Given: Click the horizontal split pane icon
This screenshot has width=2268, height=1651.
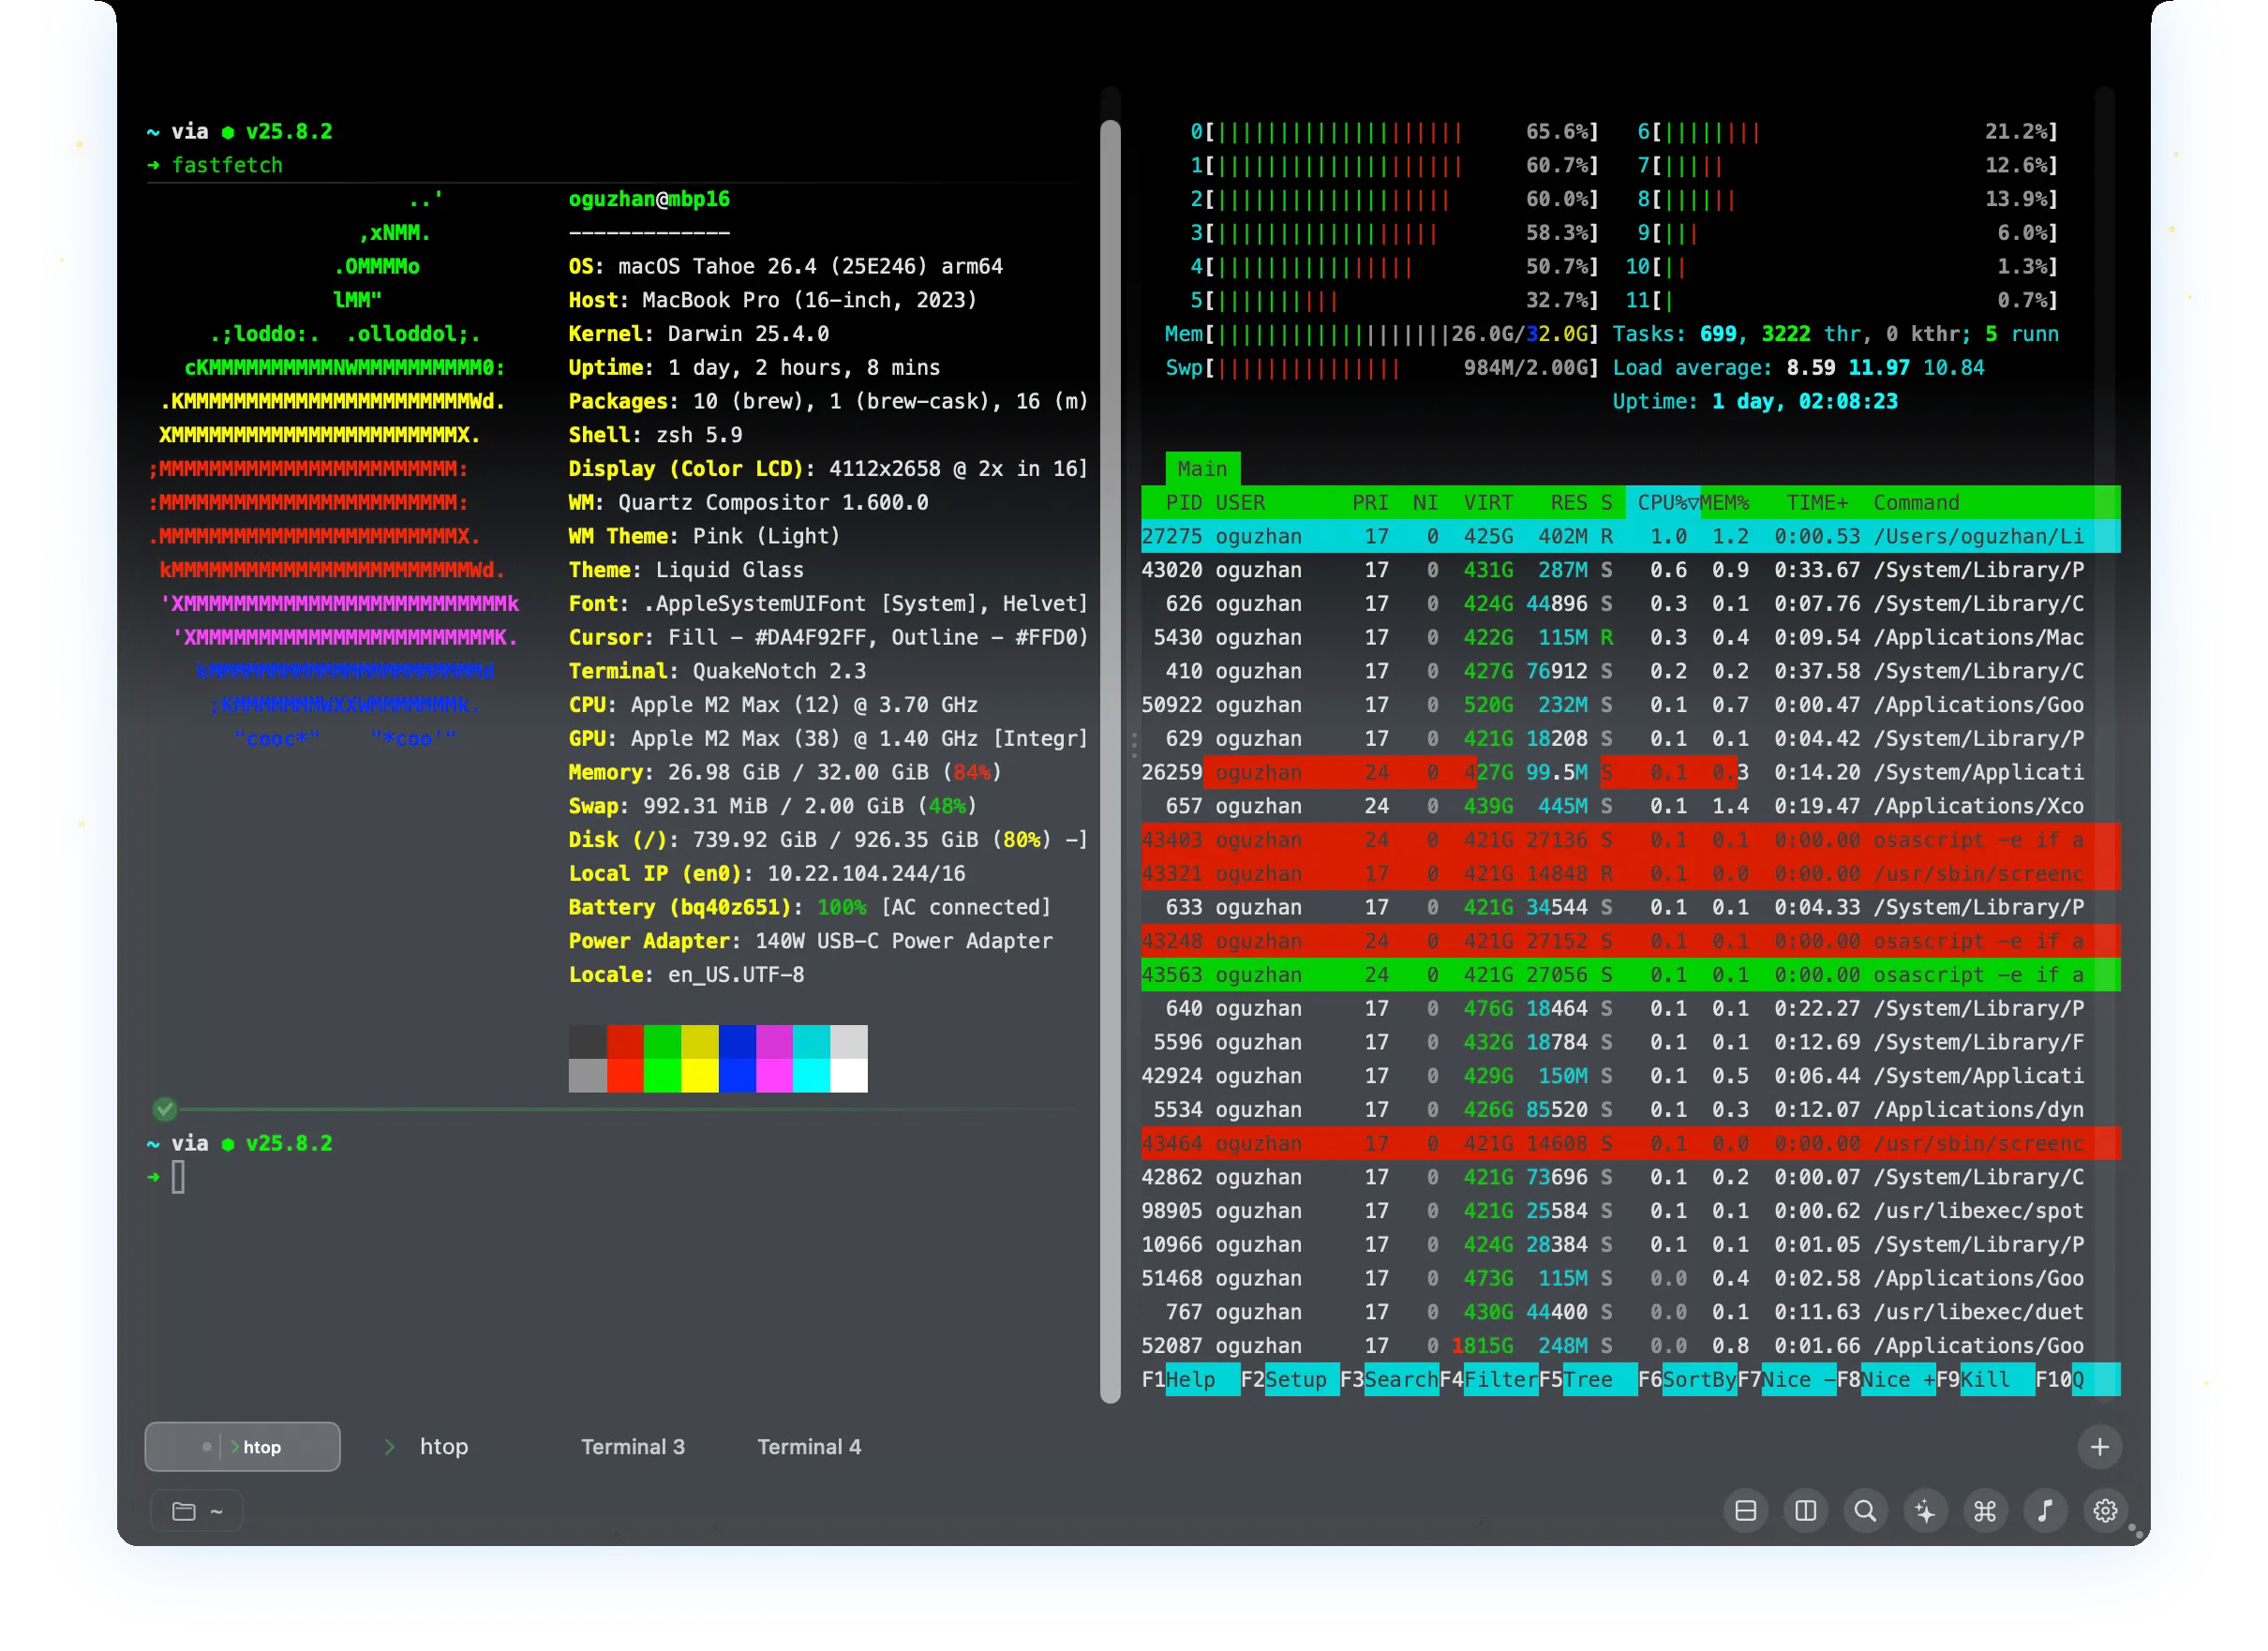Looking at the screenshot, I should [x=1745, y=1510].
